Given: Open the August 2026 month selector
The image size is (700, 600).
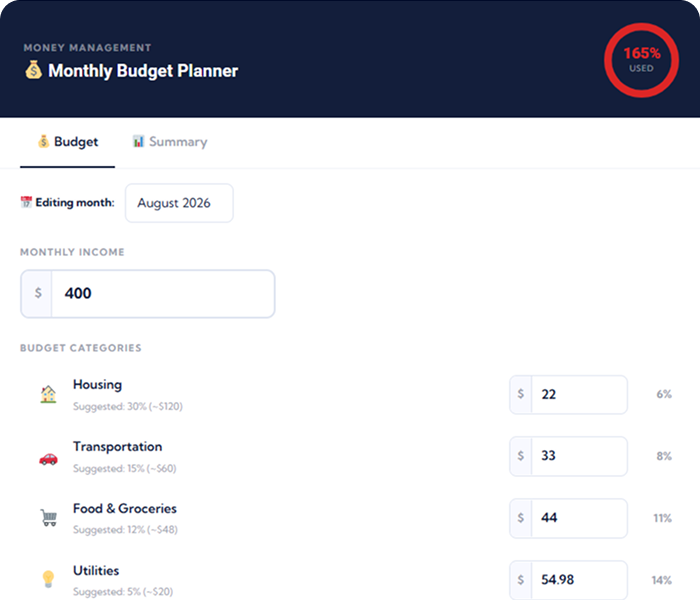Looking at the screenshot, I should (x=179, y=203).
